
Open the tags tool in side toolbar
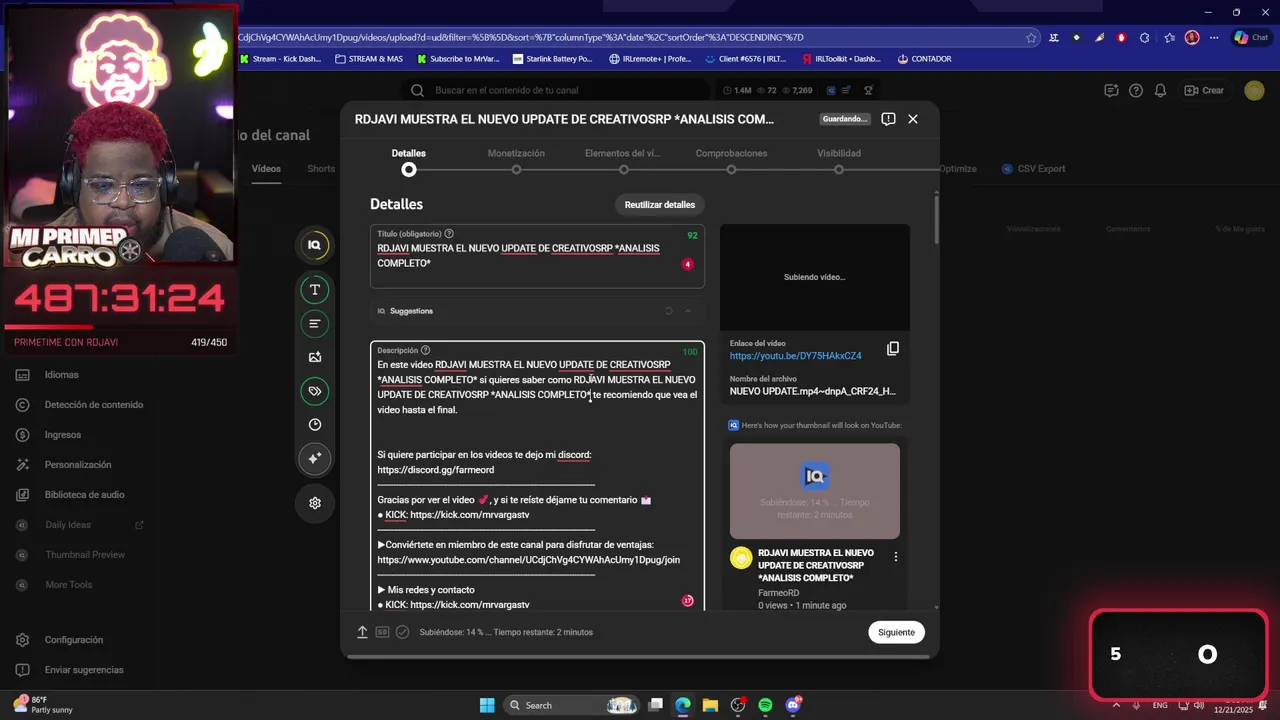315,391
